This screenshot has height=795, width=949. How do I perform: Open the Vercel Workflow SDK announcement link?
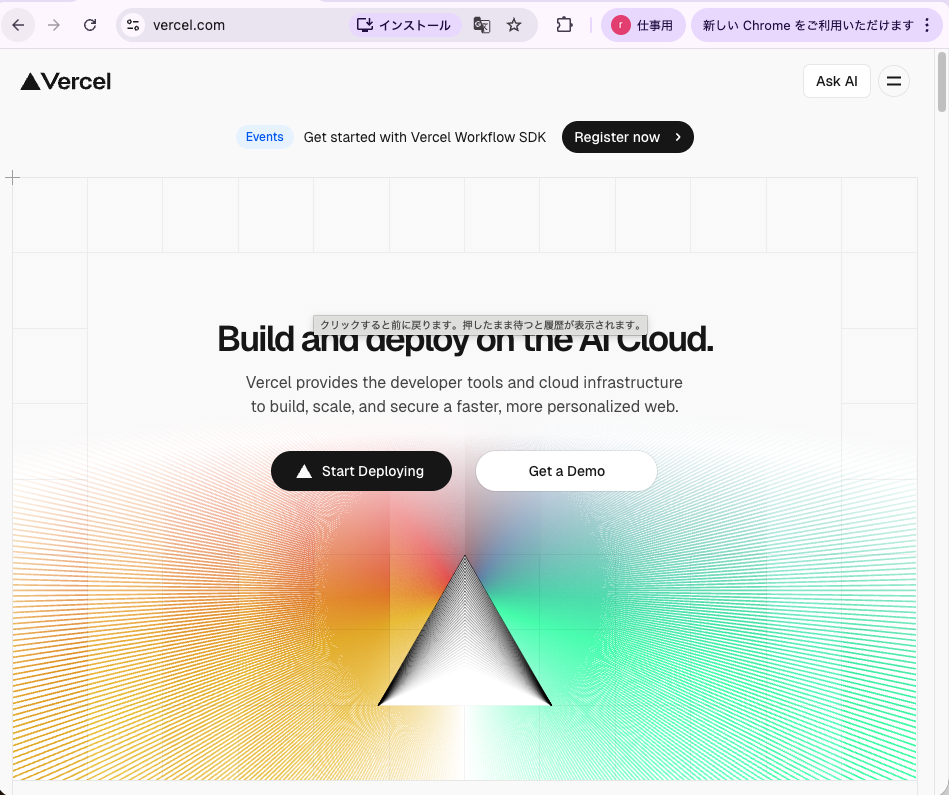[x=425, y=137]
